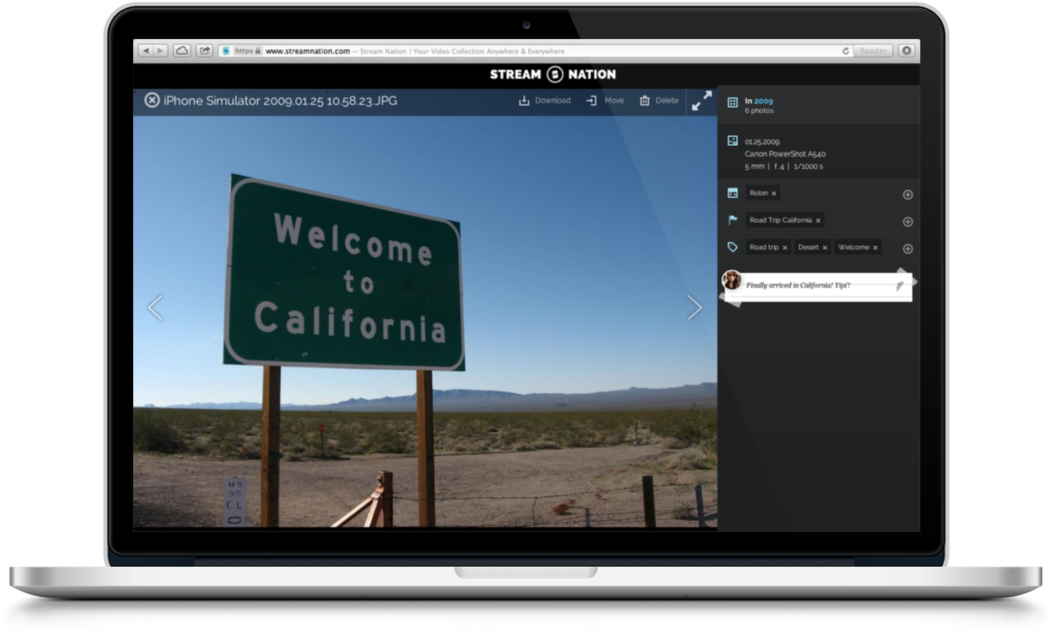Click the pin icon on the comment

point(898,285)
